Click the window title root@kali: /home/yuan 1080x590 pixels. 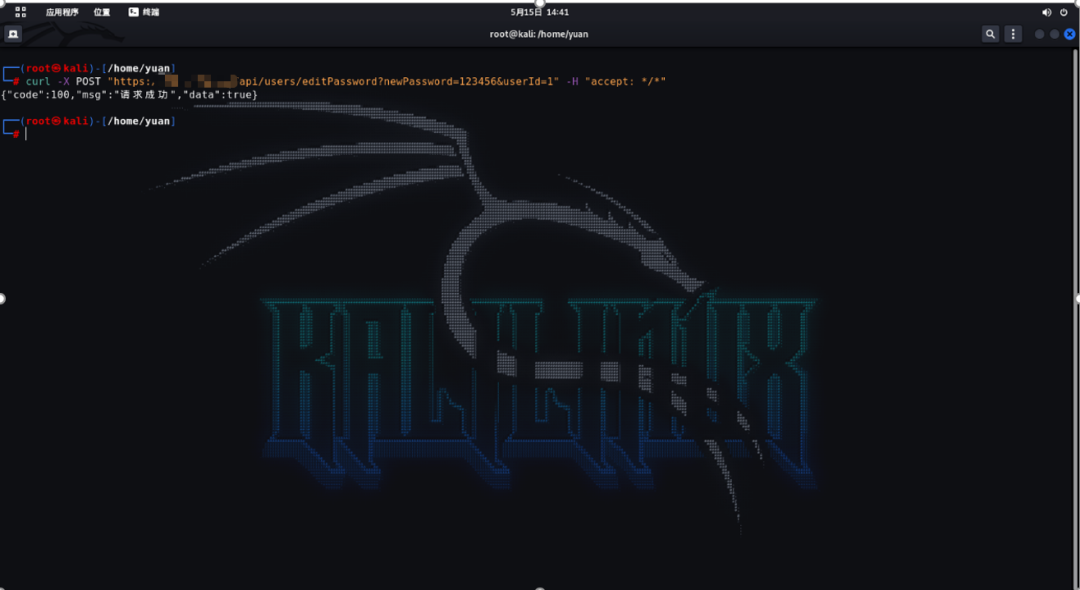[x=539, y=34]
